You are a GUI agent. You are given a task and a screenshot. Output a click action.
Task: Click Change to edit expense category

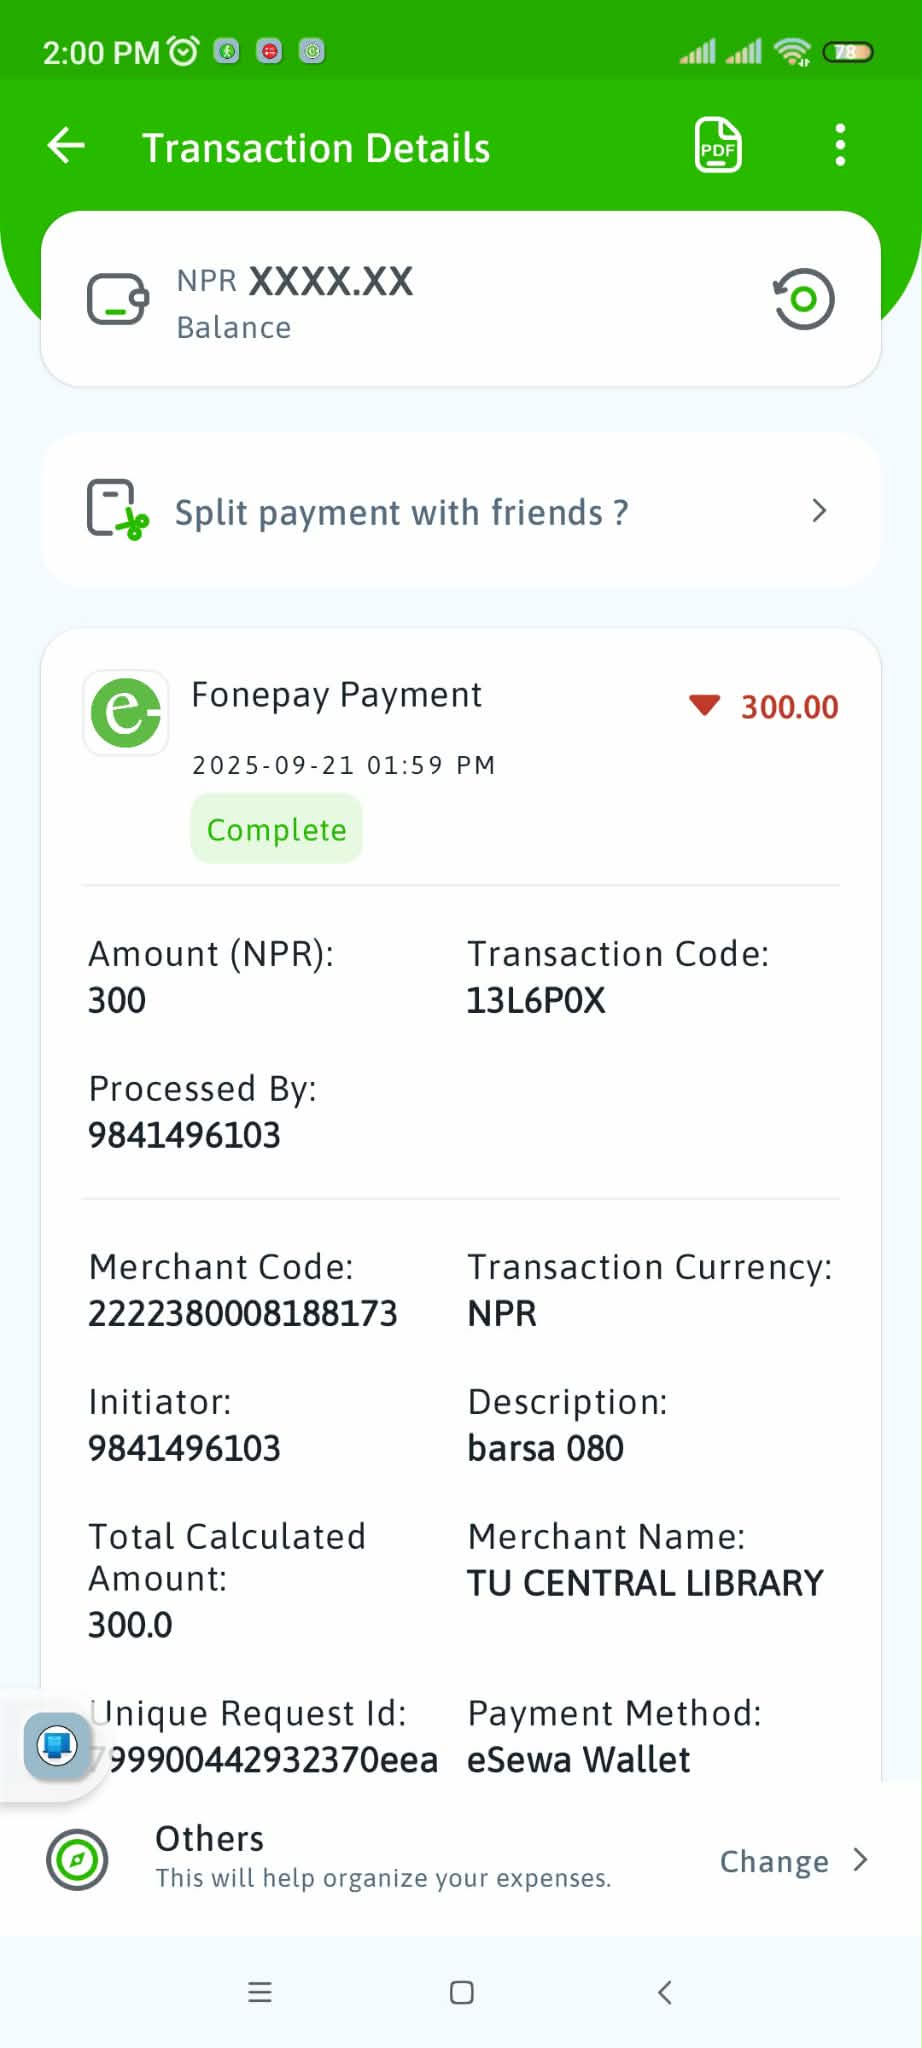coord(774,1861)
